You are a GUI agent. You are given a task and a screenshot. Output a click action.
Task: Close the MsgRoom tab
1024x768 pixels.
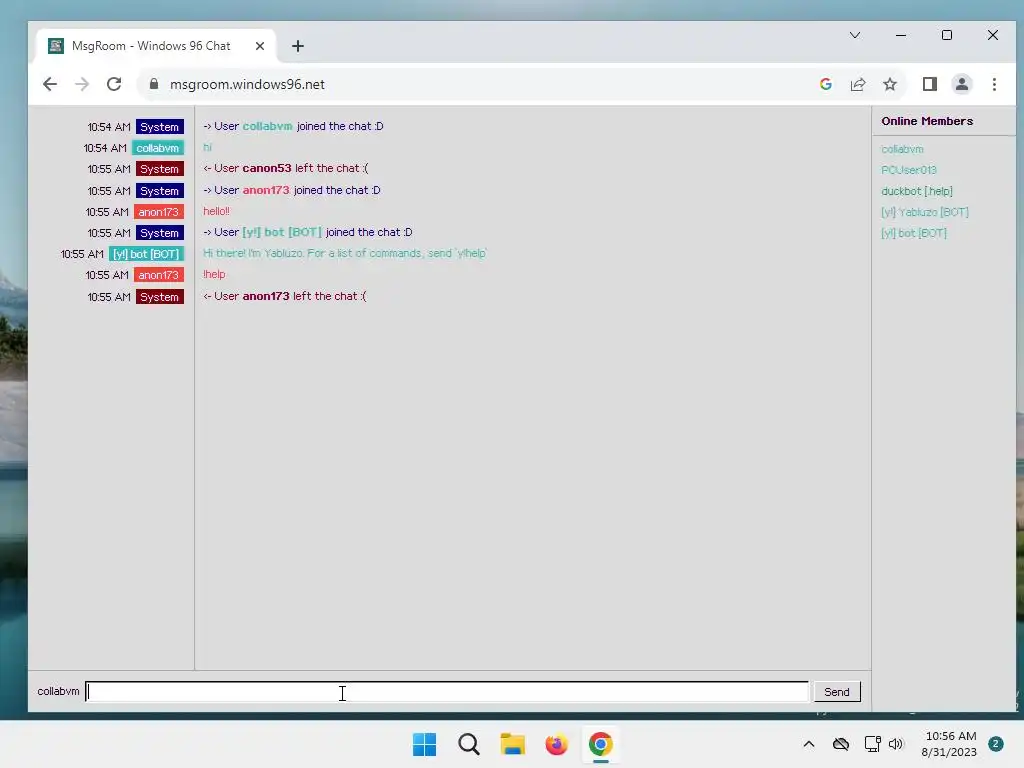pyautogui.click(x=260, y=46)
